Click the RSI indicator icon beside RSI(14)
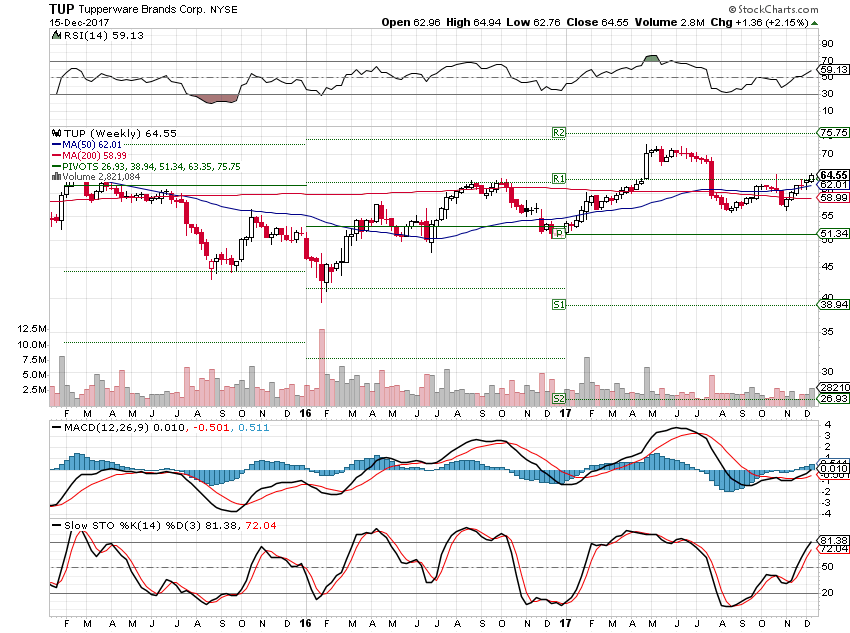Screen dimensions: 850x633 (x=56, y=35)
